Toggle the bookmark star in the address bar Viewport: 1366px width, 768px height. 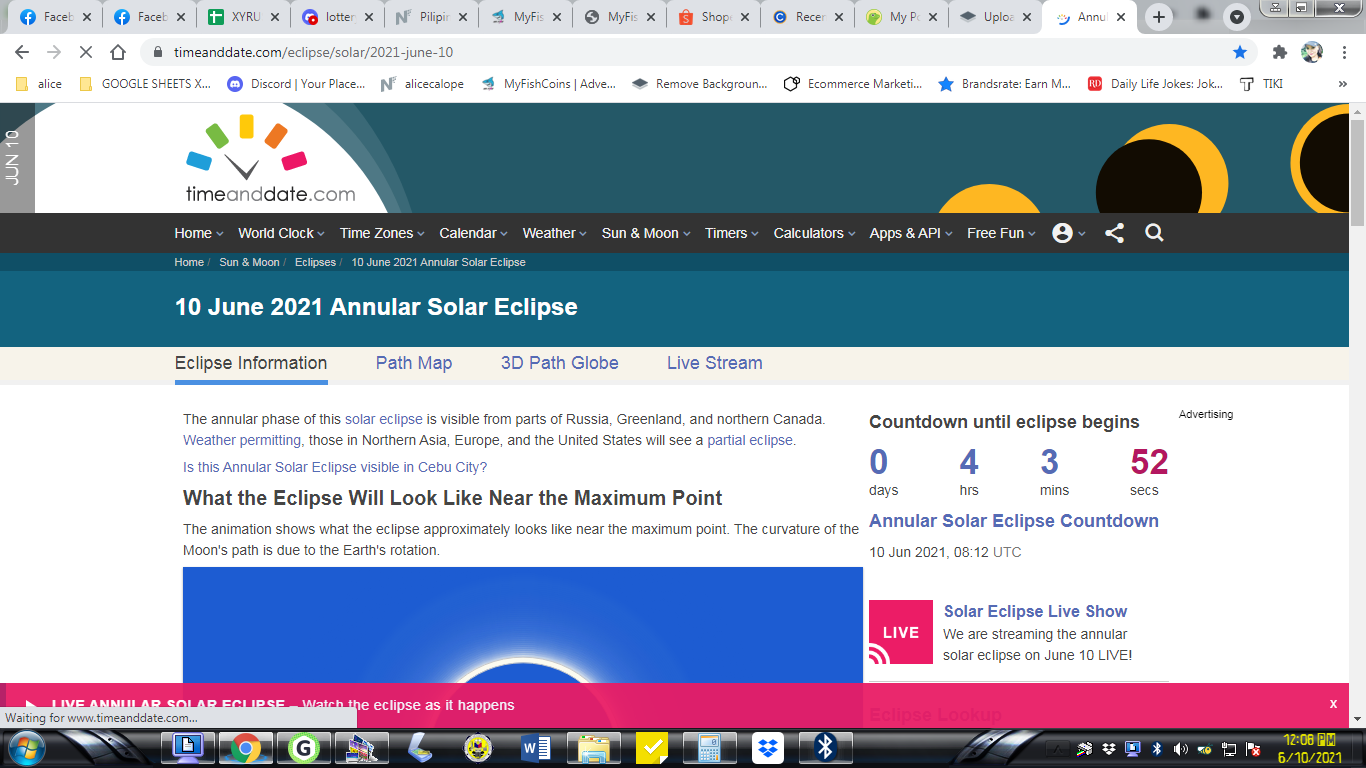(1240, 52)
